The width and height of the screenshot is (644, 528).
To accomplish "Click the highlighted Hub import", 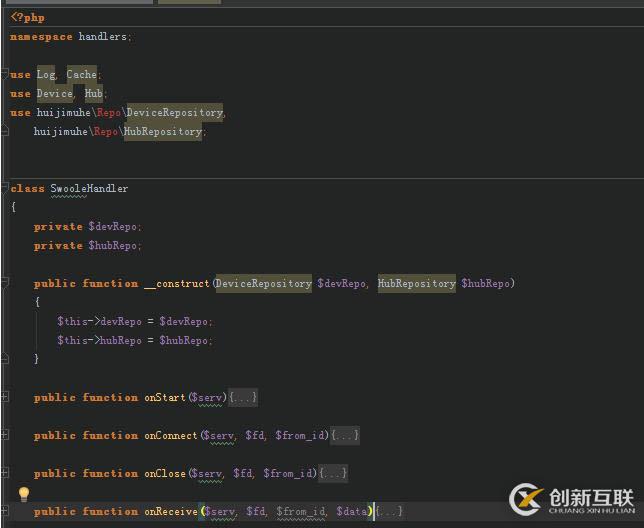I will 94,94.
